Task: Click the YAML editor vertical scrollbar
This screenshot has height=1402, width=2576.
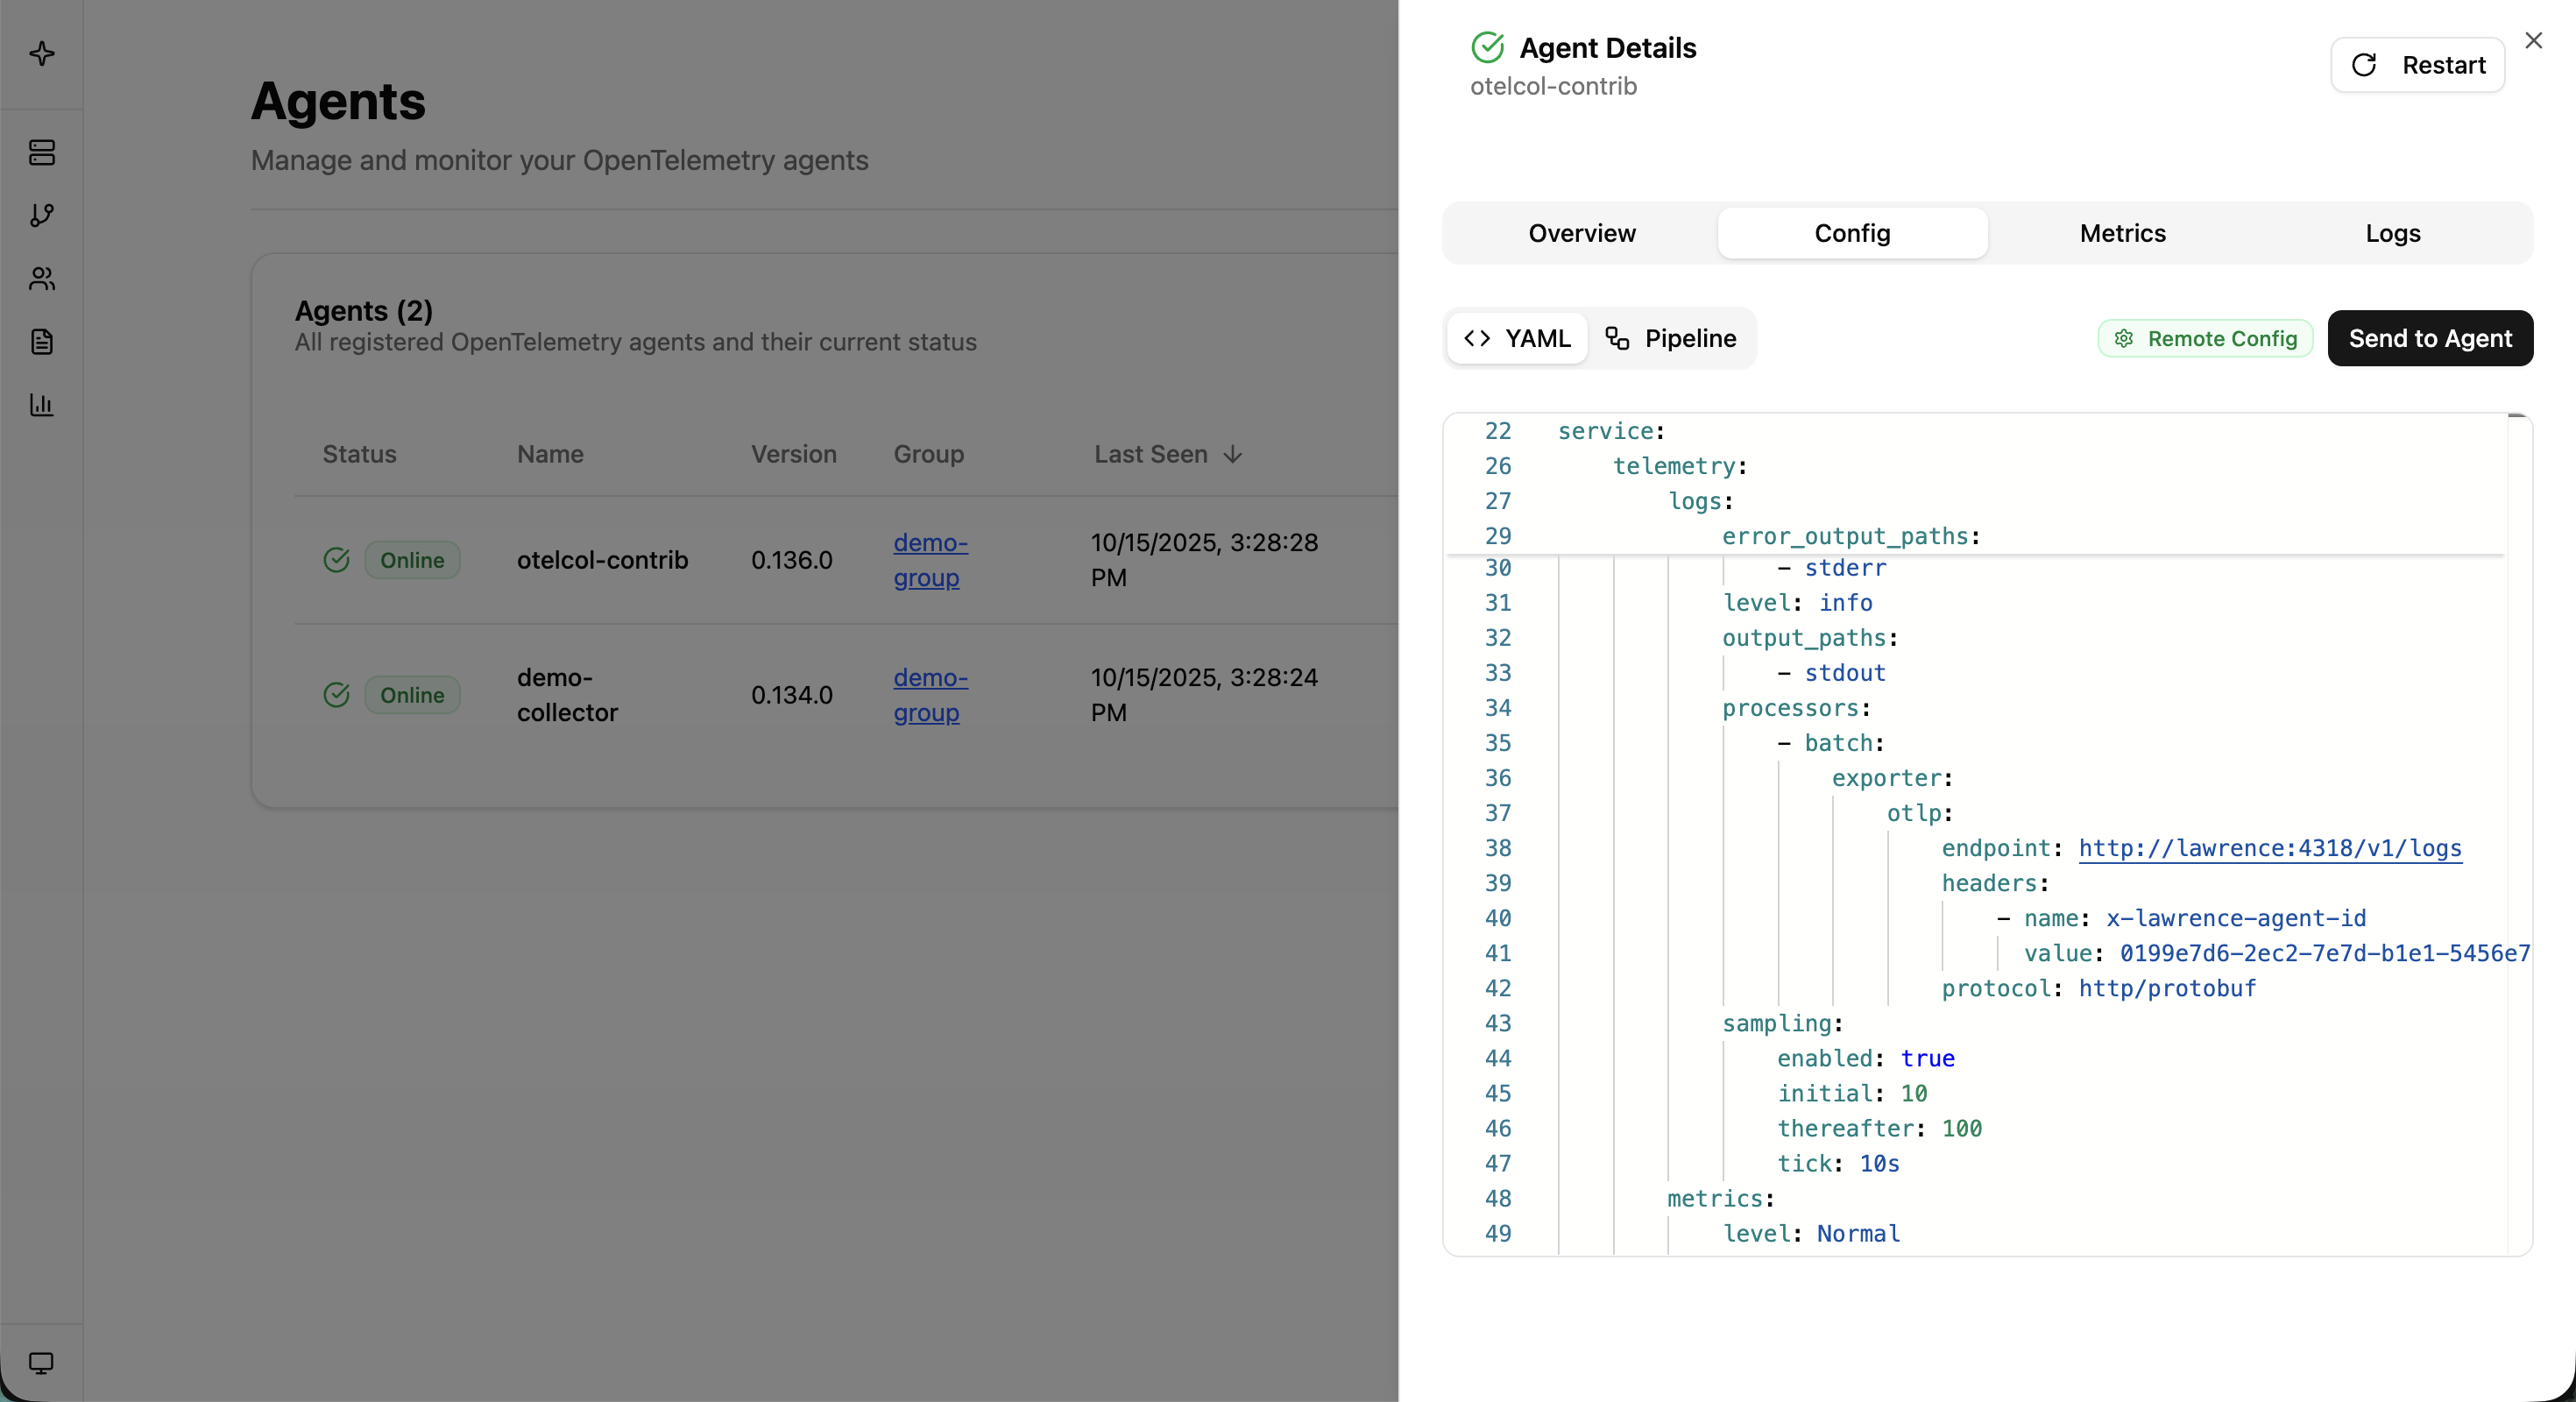Action: click(2518, 834)
